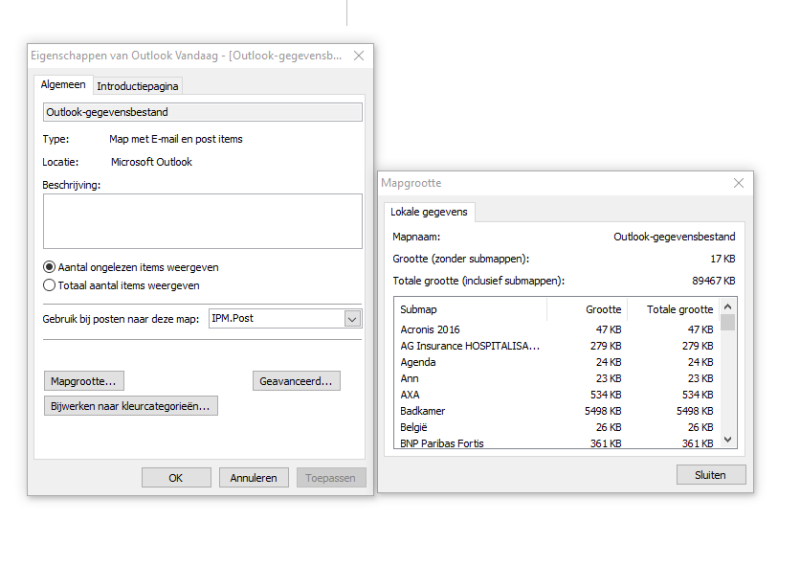Open the IPM.Post dropdown list

[352, 319]
